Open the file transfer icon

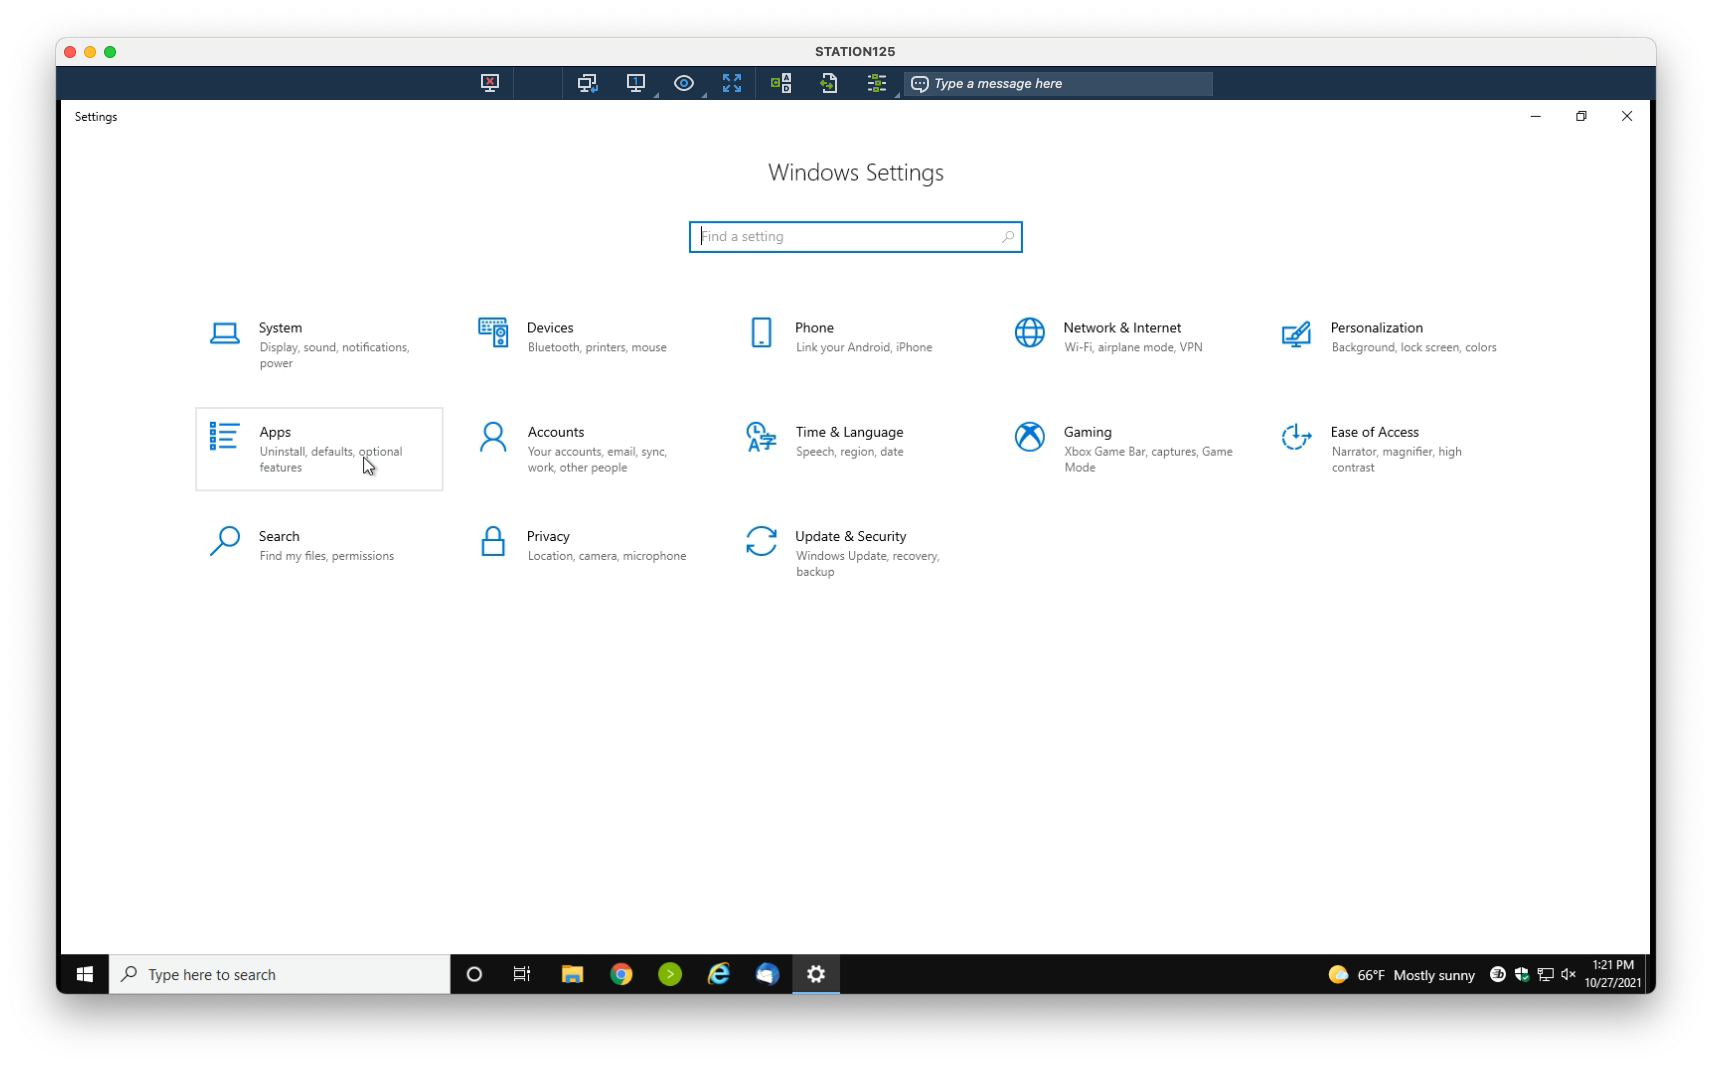pyautogui.click(x=829, y=83)
